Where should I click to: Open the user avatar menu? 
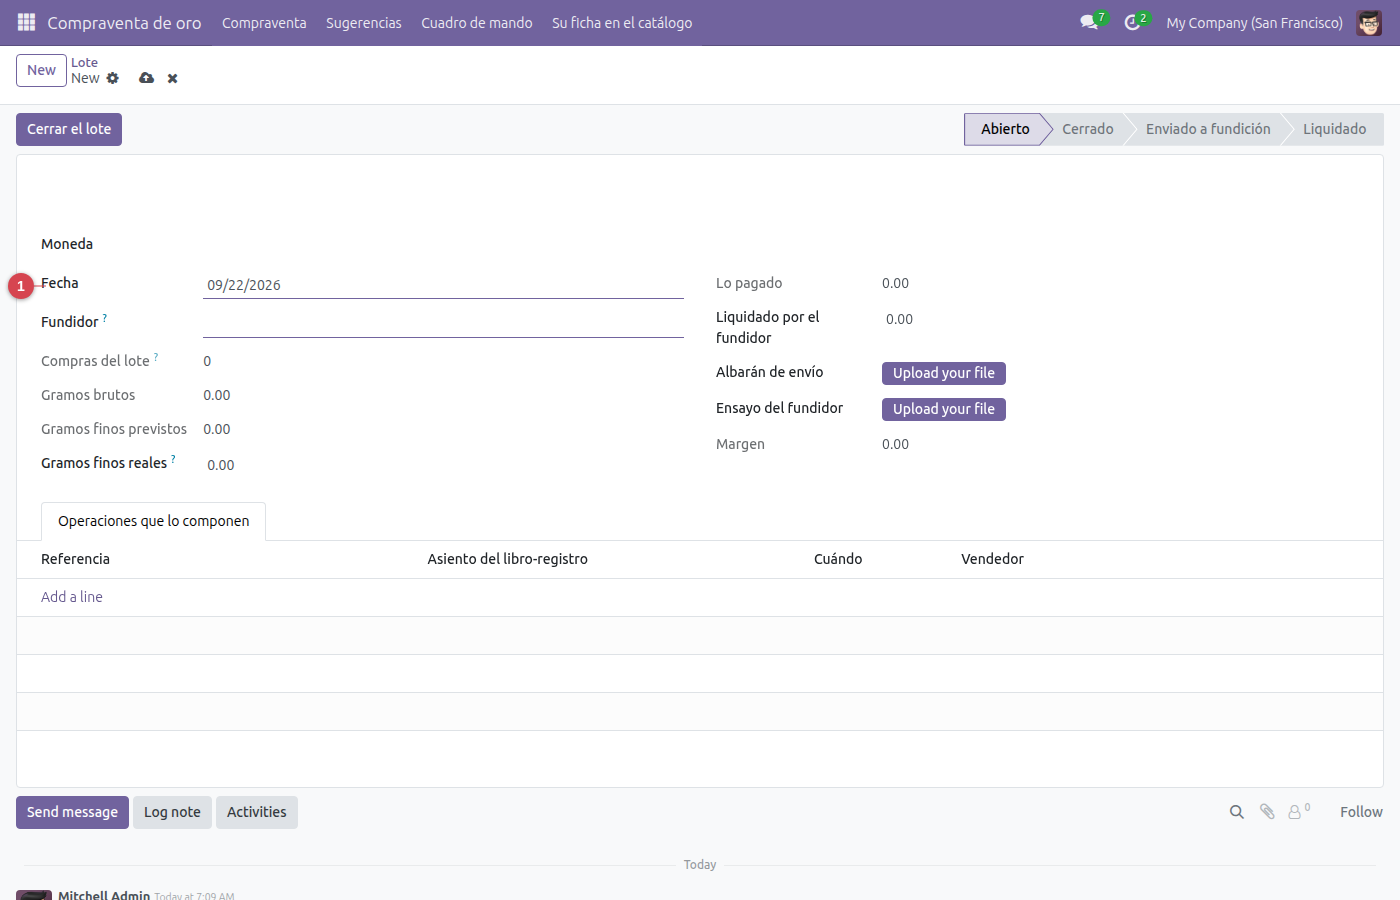[1369, 22]
